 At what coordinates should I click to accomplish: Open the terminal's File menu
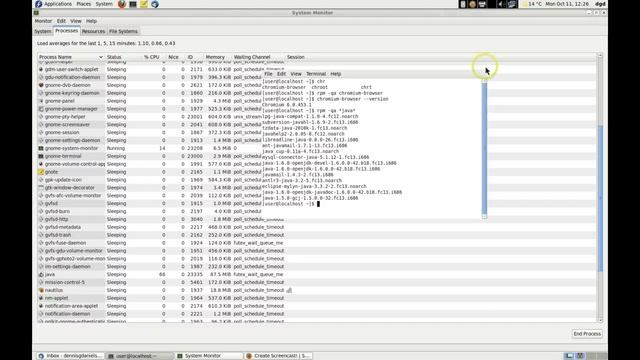268,74
